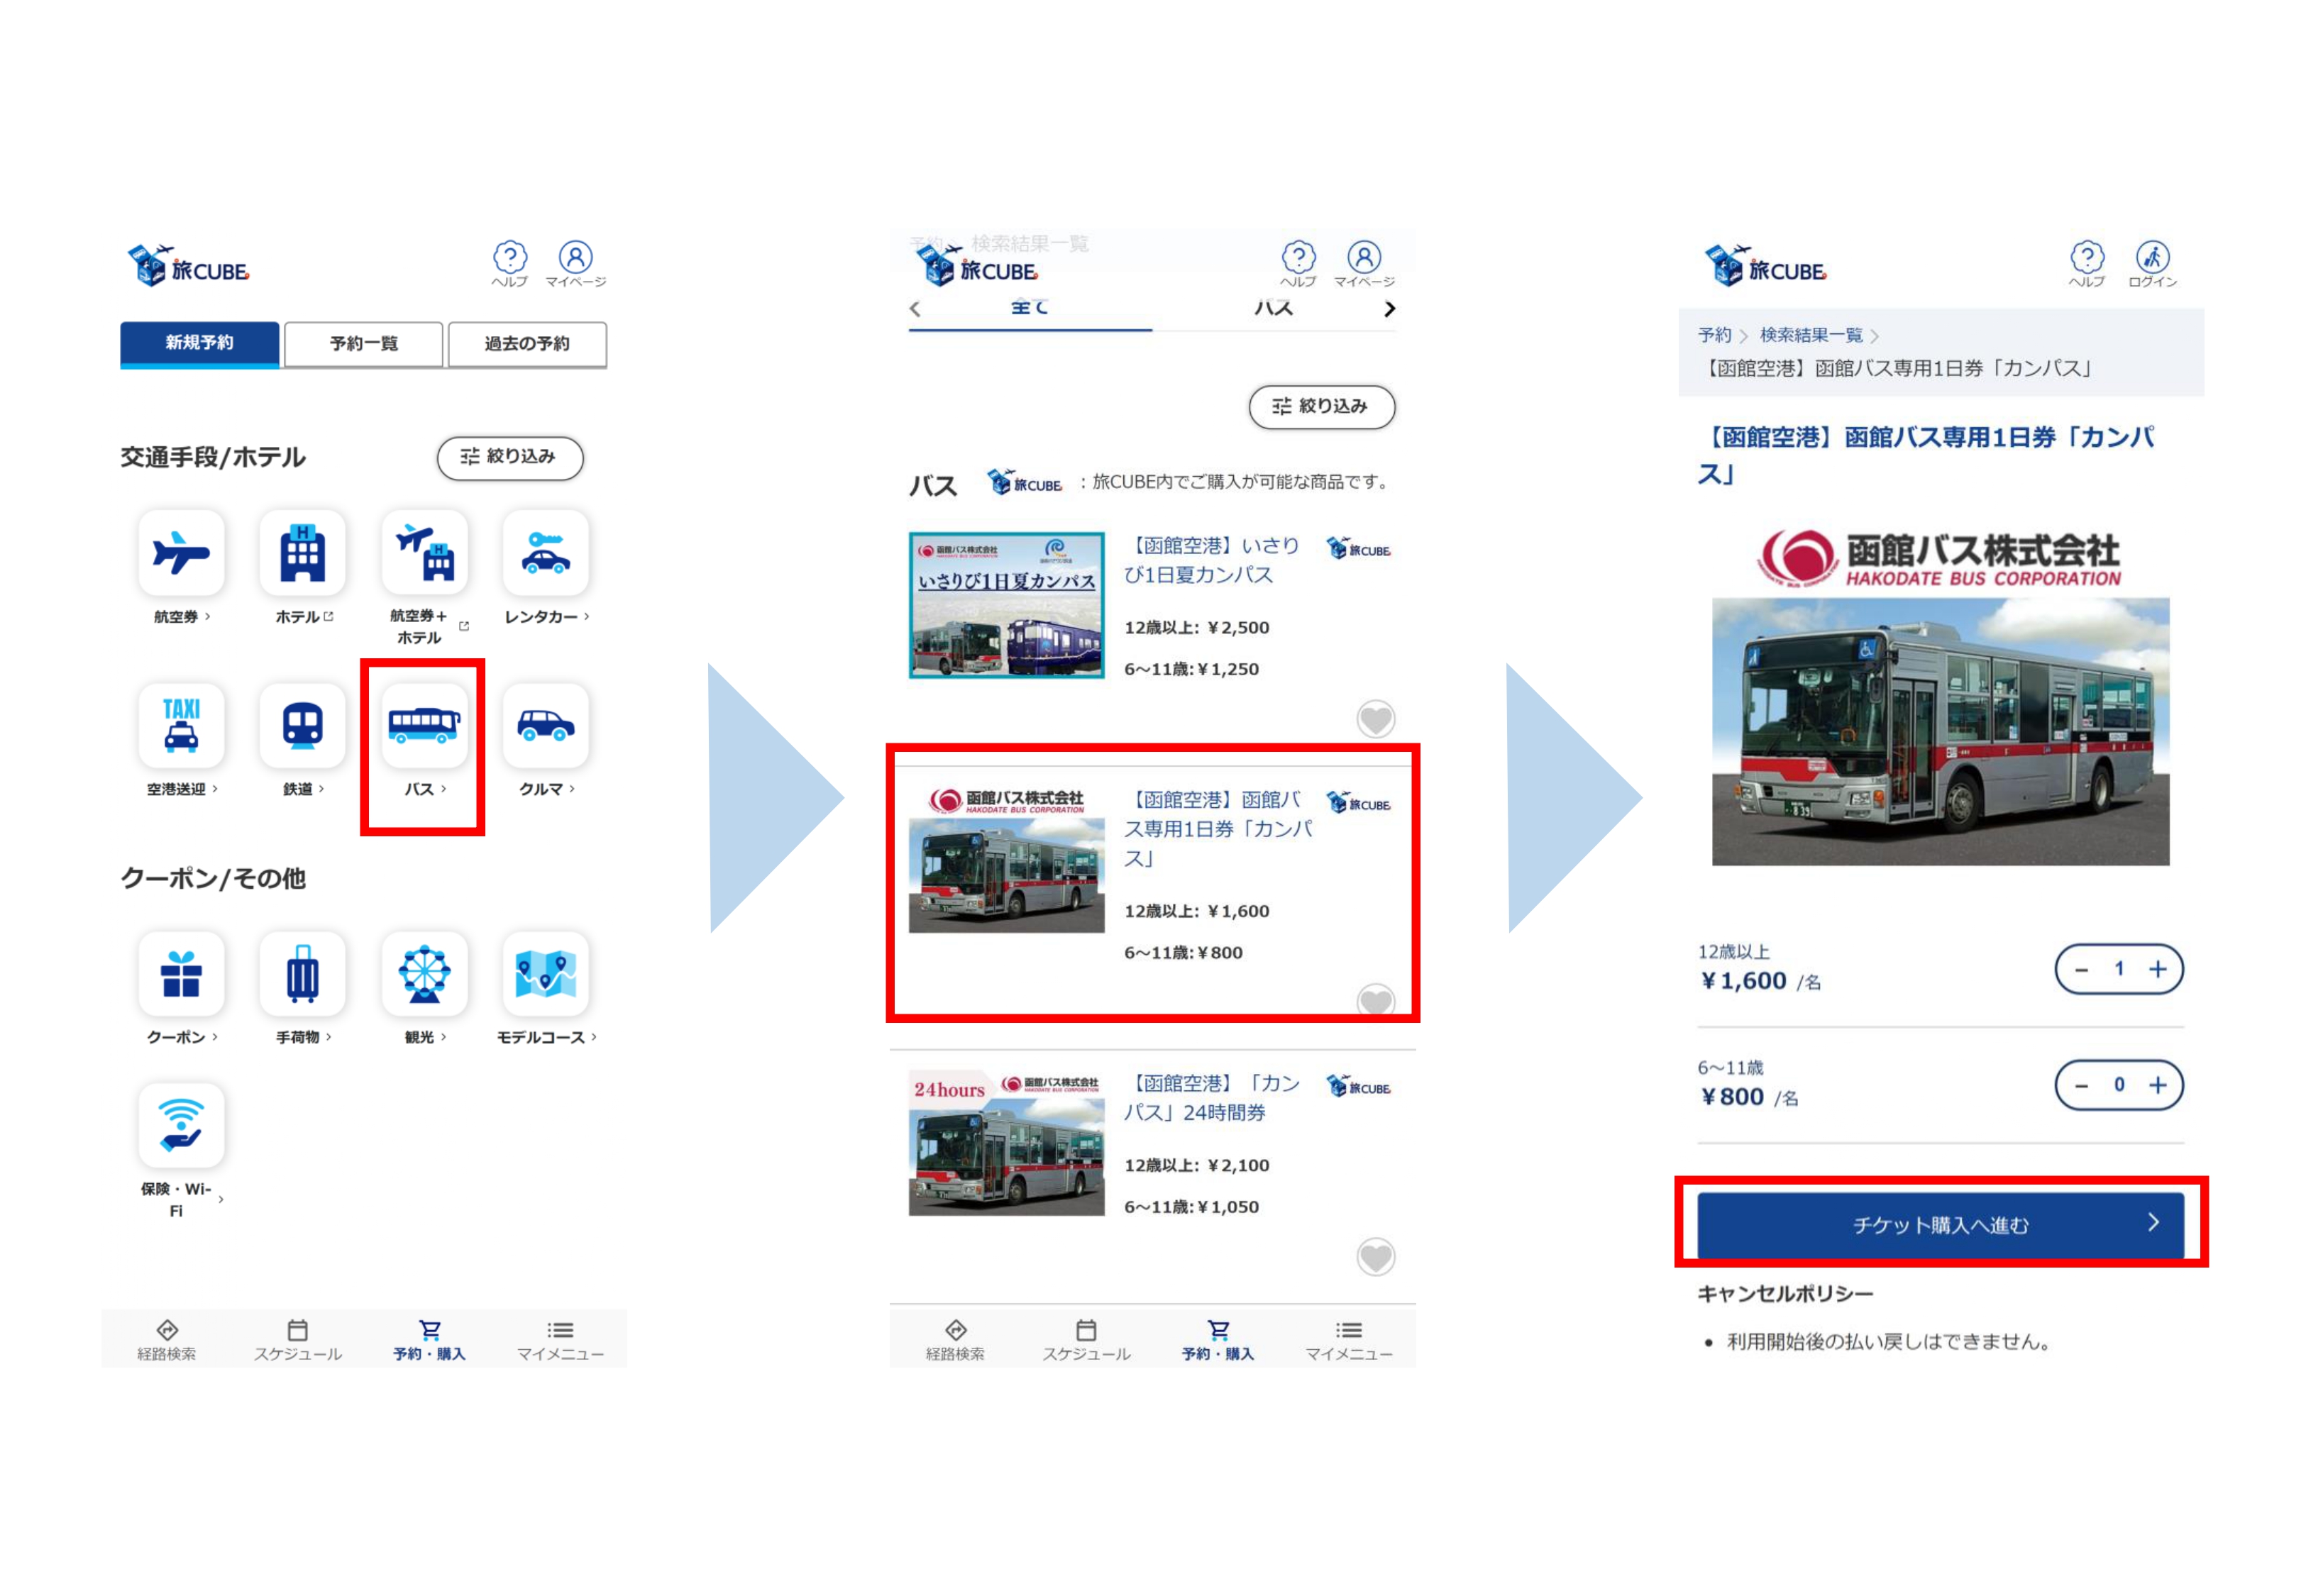Screen dimensions: 2306x1596
Task: Select the 空港送迎 taxi icon
Action: [181, 726]
